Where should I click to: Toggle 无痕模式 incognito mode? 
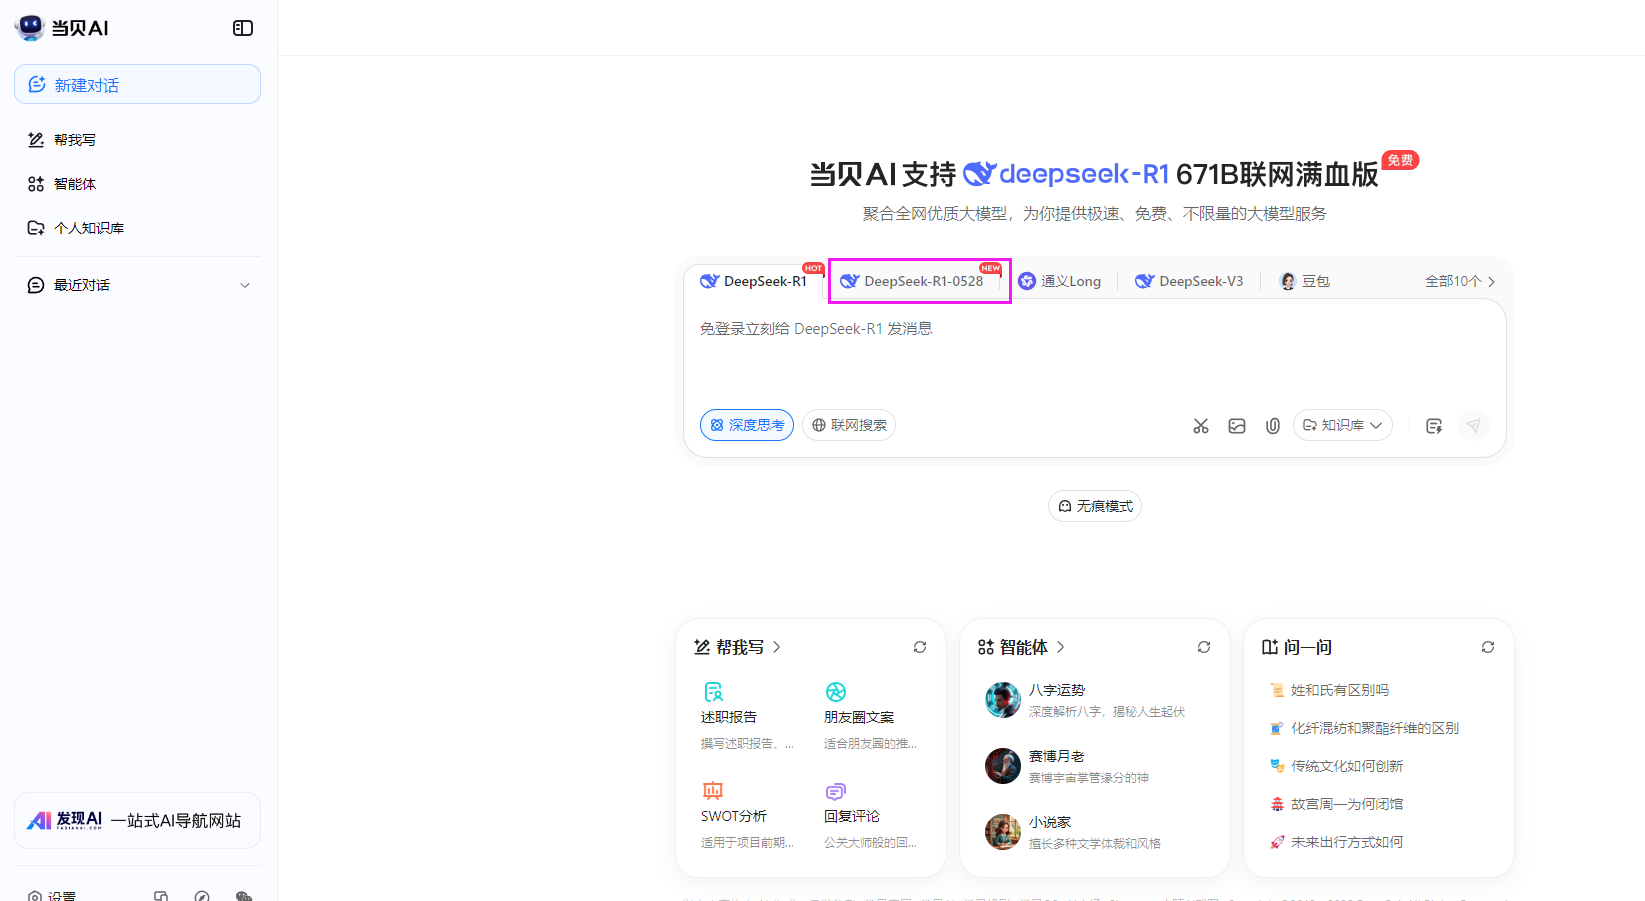tap(1095, 506)
